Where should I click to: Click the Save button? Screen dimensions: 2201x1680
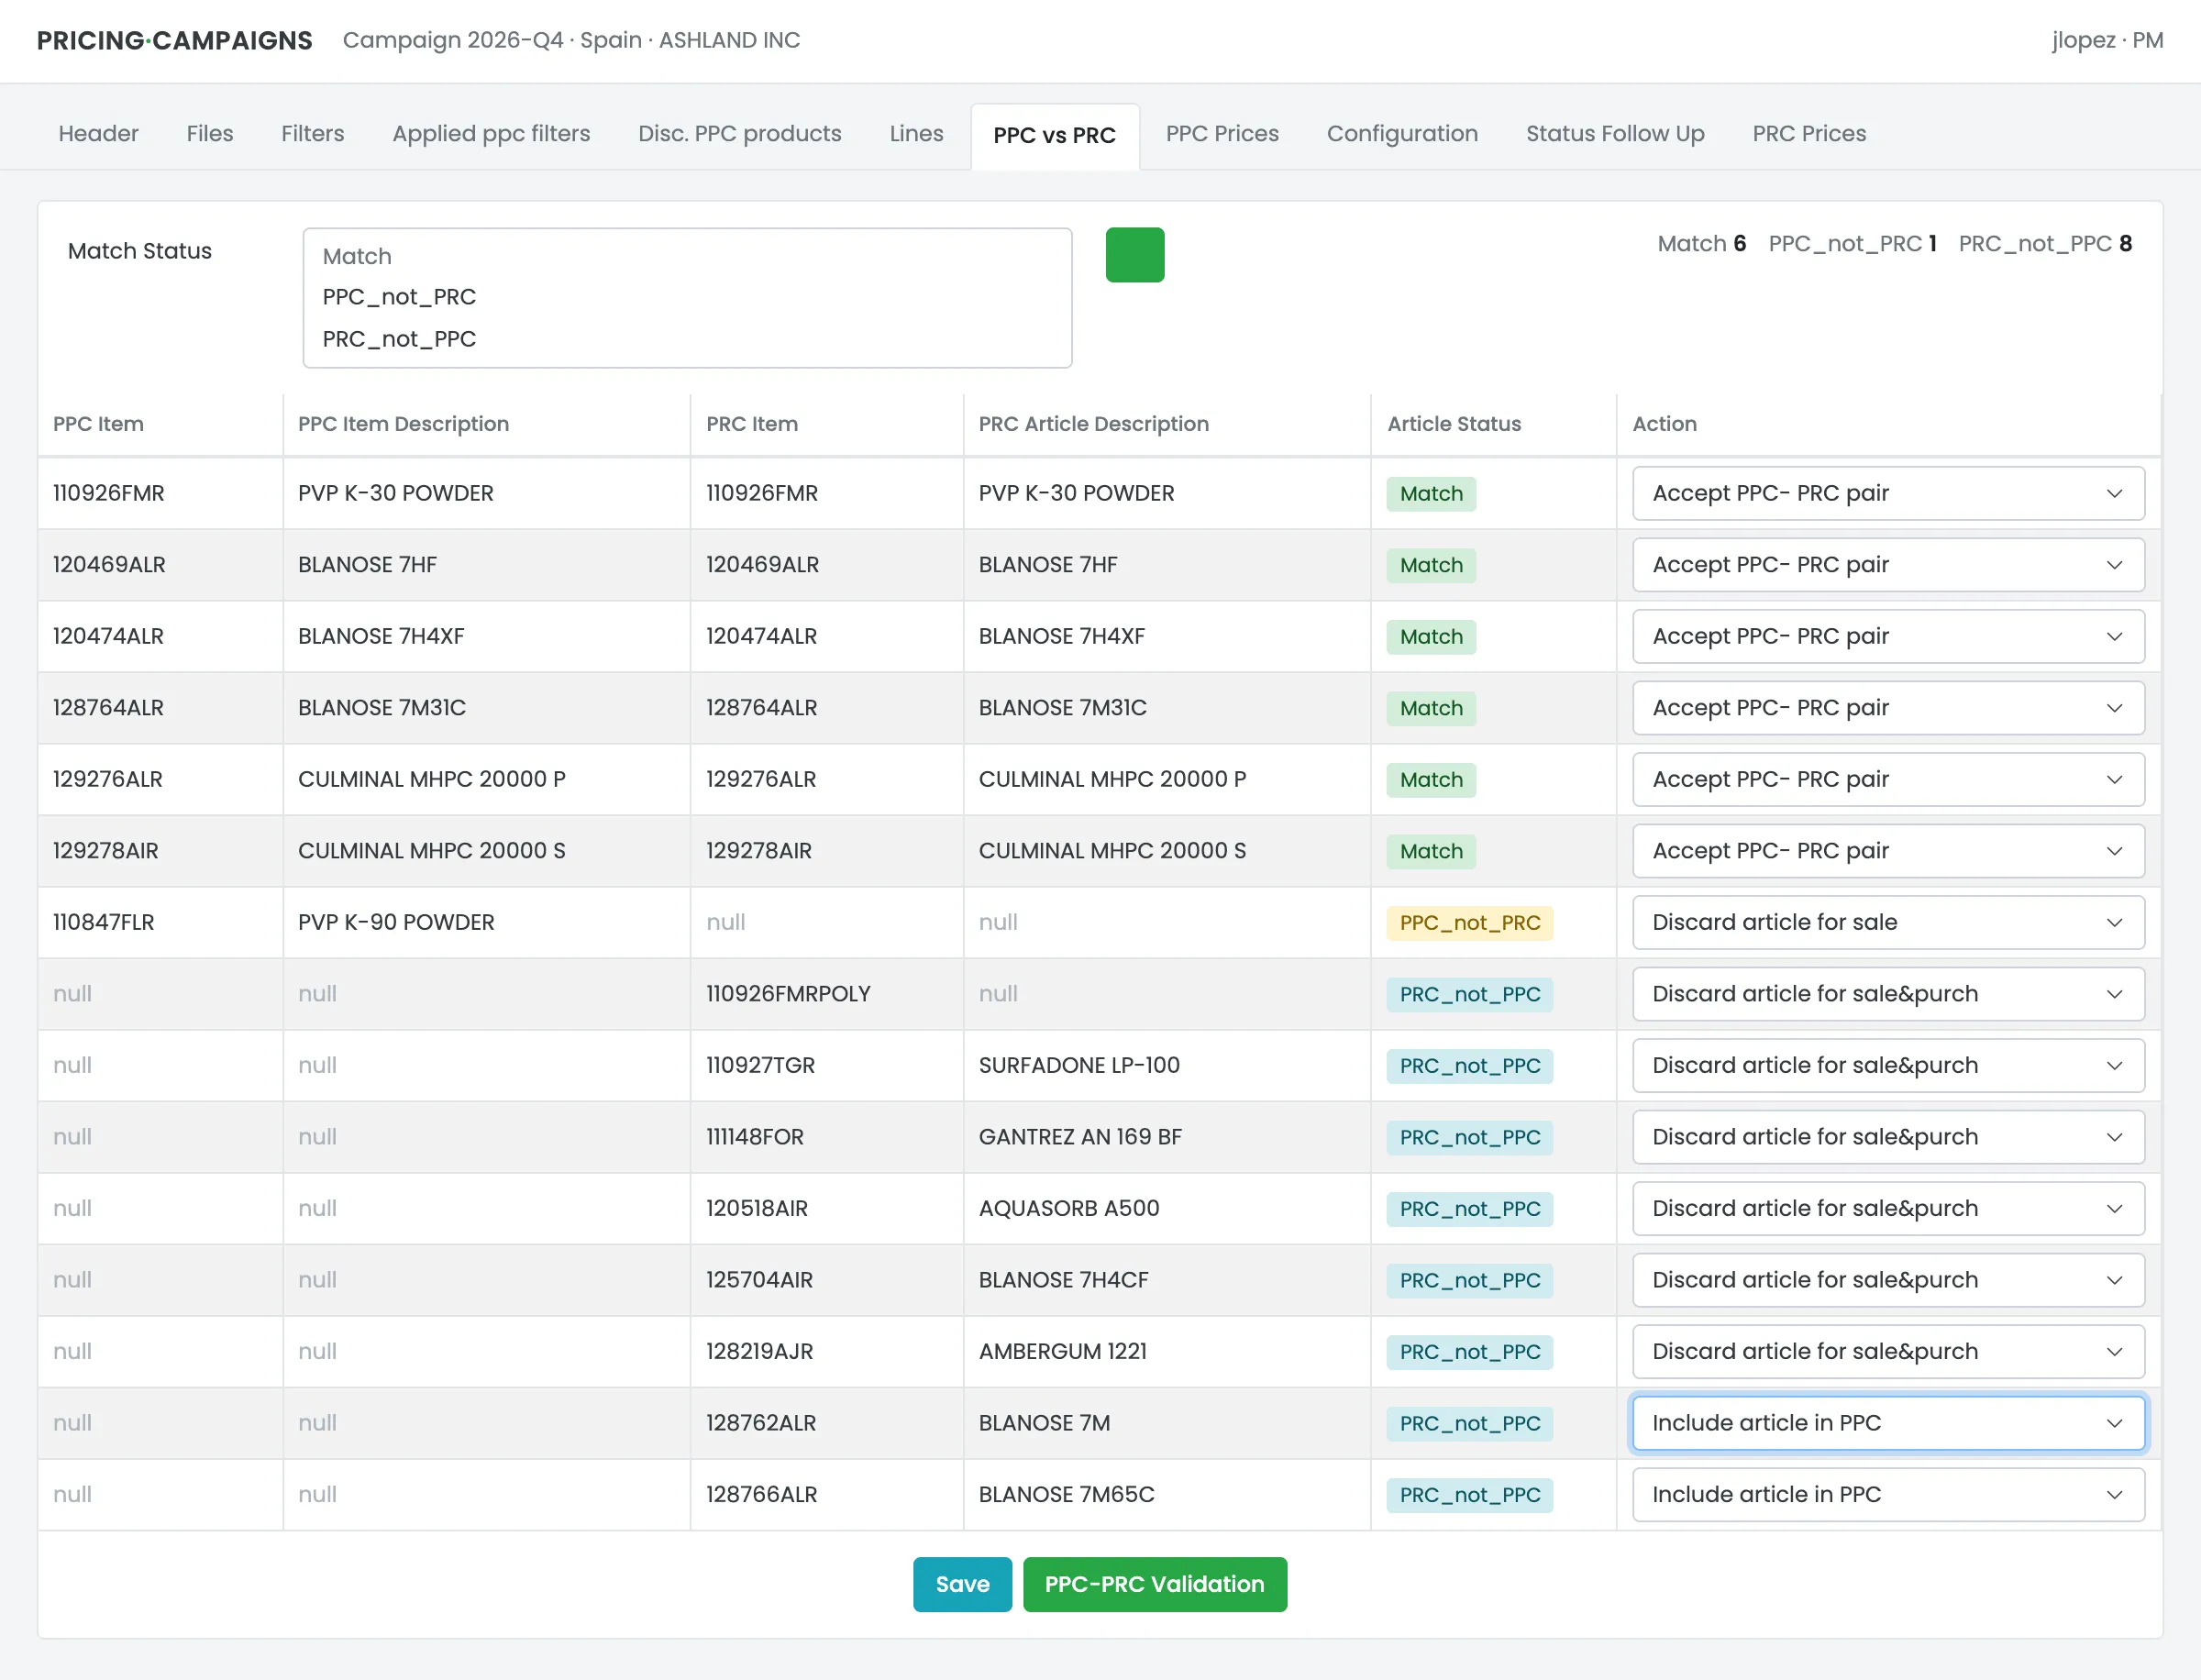[x=962, y=1584]
